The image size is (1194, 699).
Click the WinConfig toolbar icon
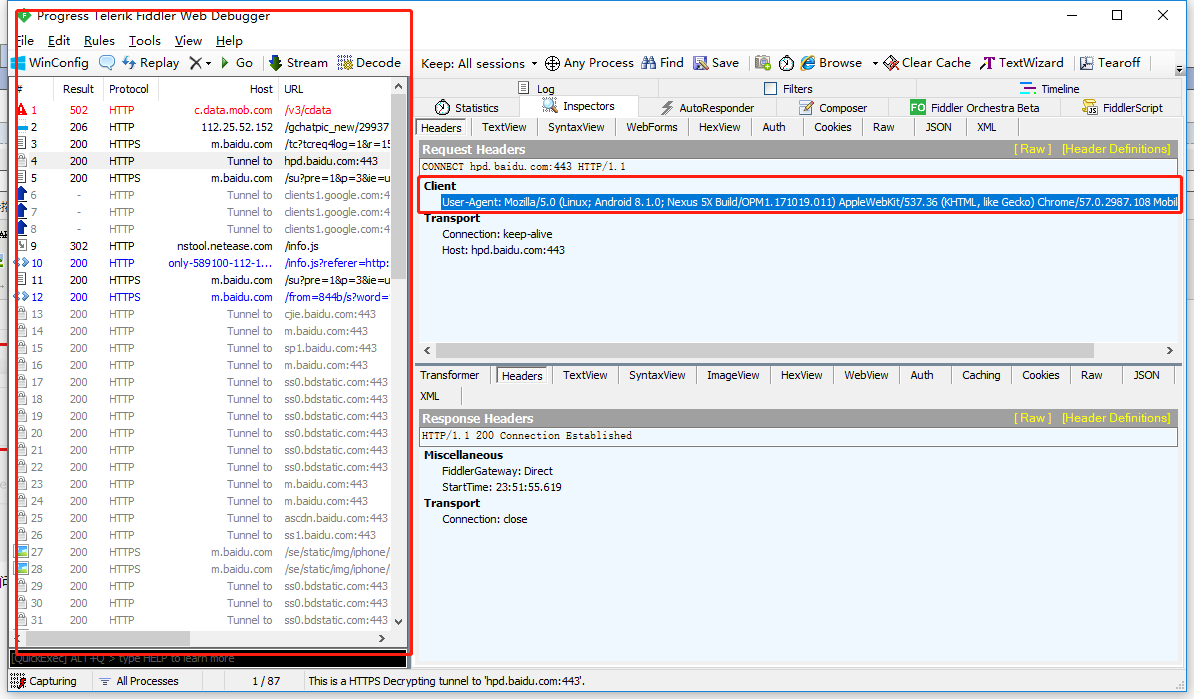point(50,63)
